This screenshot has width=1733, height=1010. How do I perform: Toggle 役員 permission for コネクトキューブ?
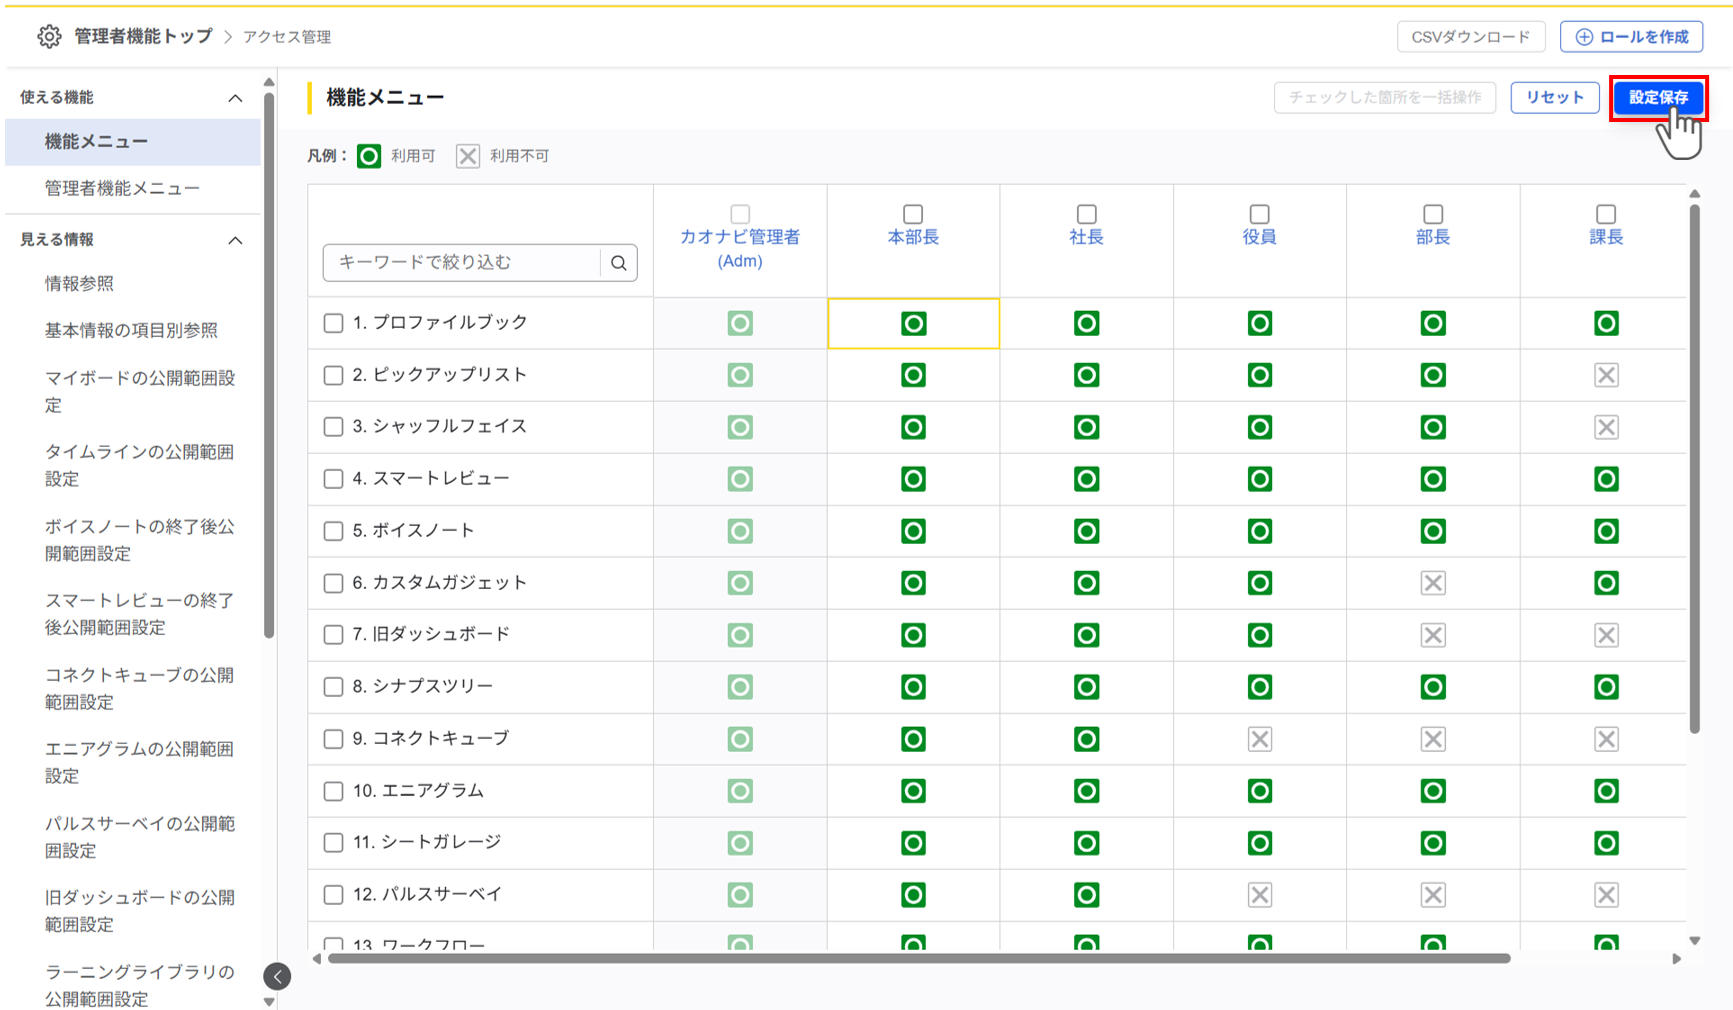pyautogui.click(x=1260, y=739)
